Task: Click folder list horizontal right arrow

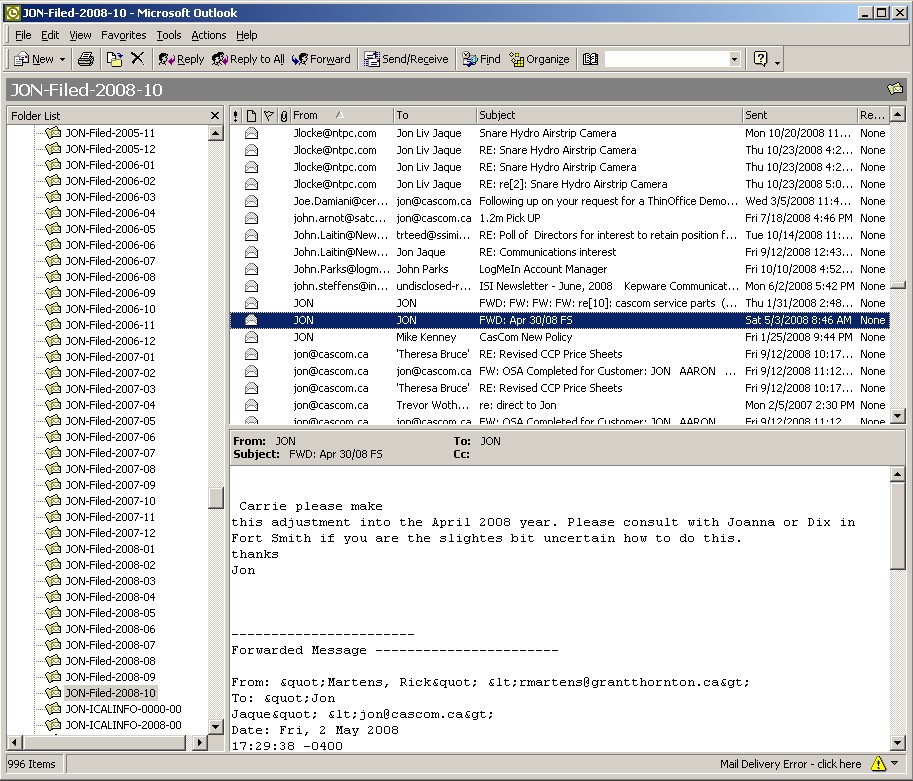Action: click(200, 742)
